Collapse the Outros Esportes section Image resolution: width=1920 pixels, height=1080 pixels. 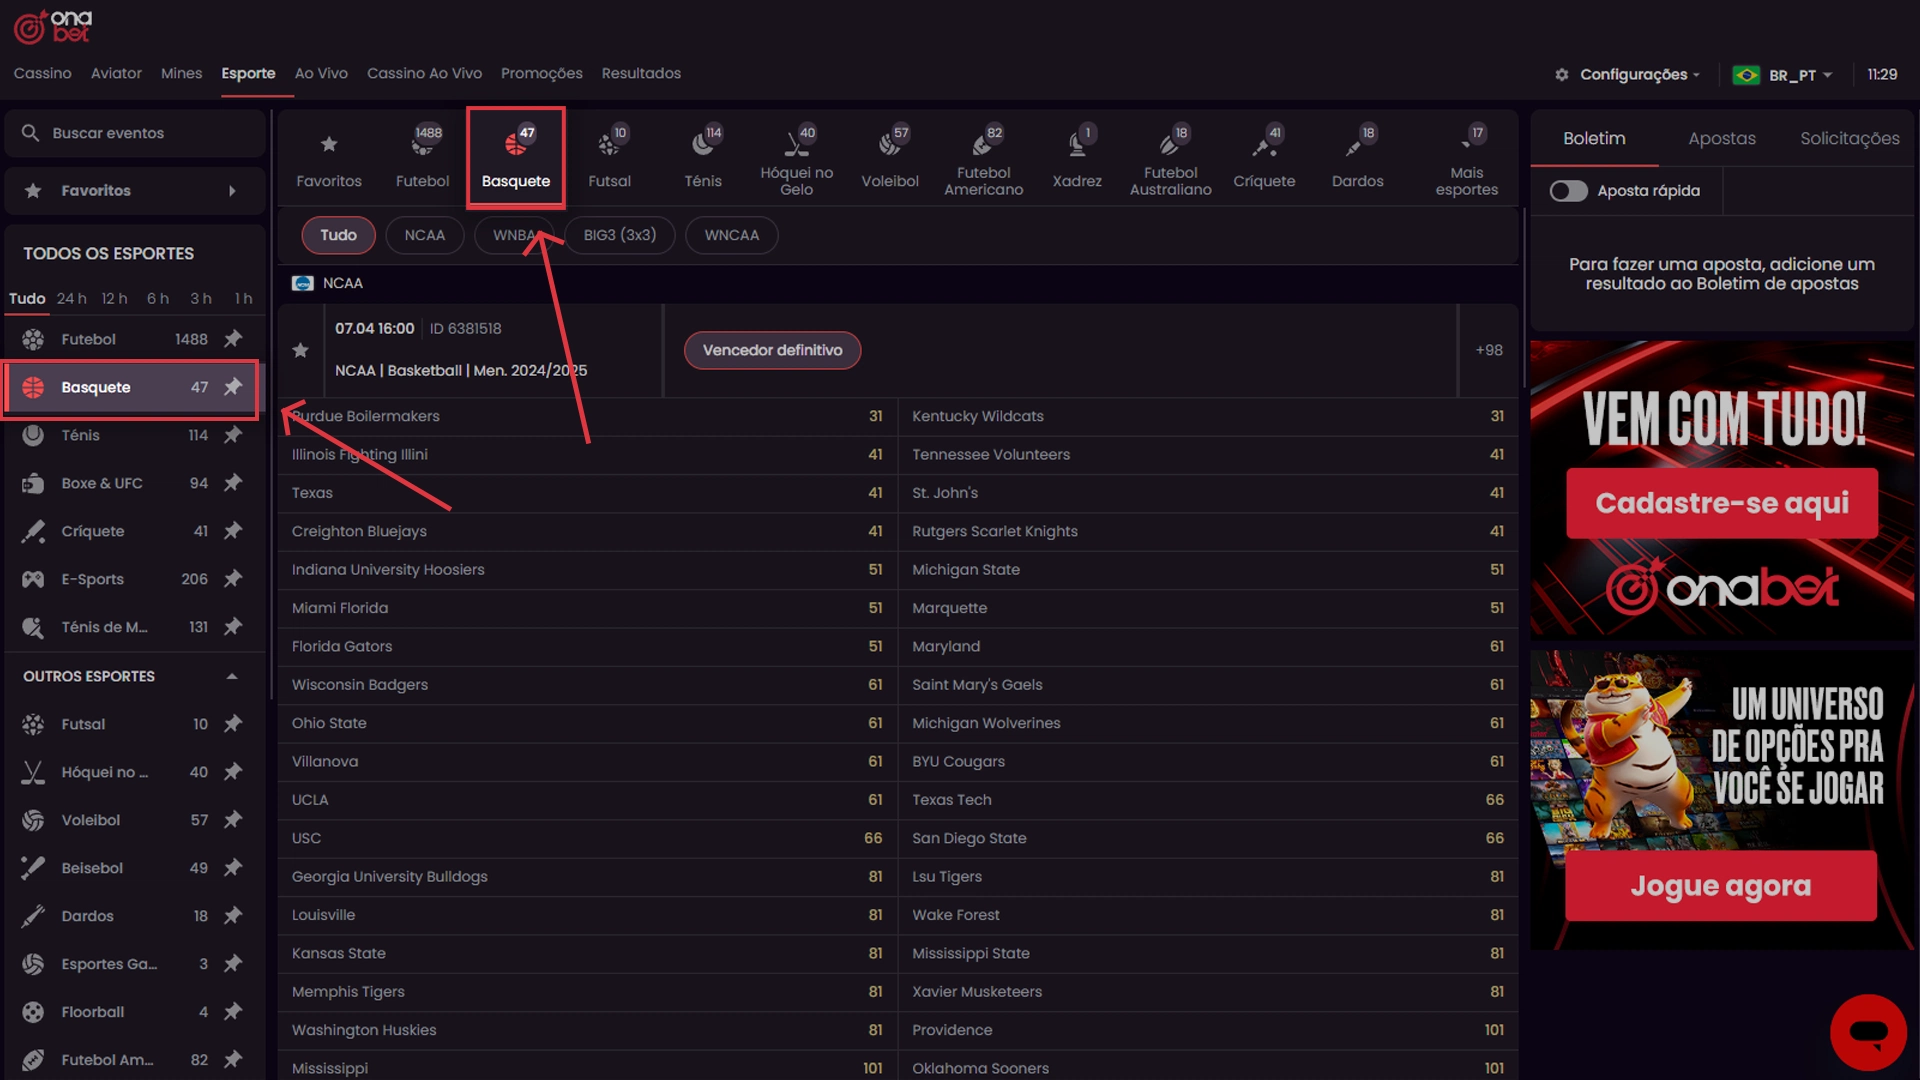coord(232,676)
